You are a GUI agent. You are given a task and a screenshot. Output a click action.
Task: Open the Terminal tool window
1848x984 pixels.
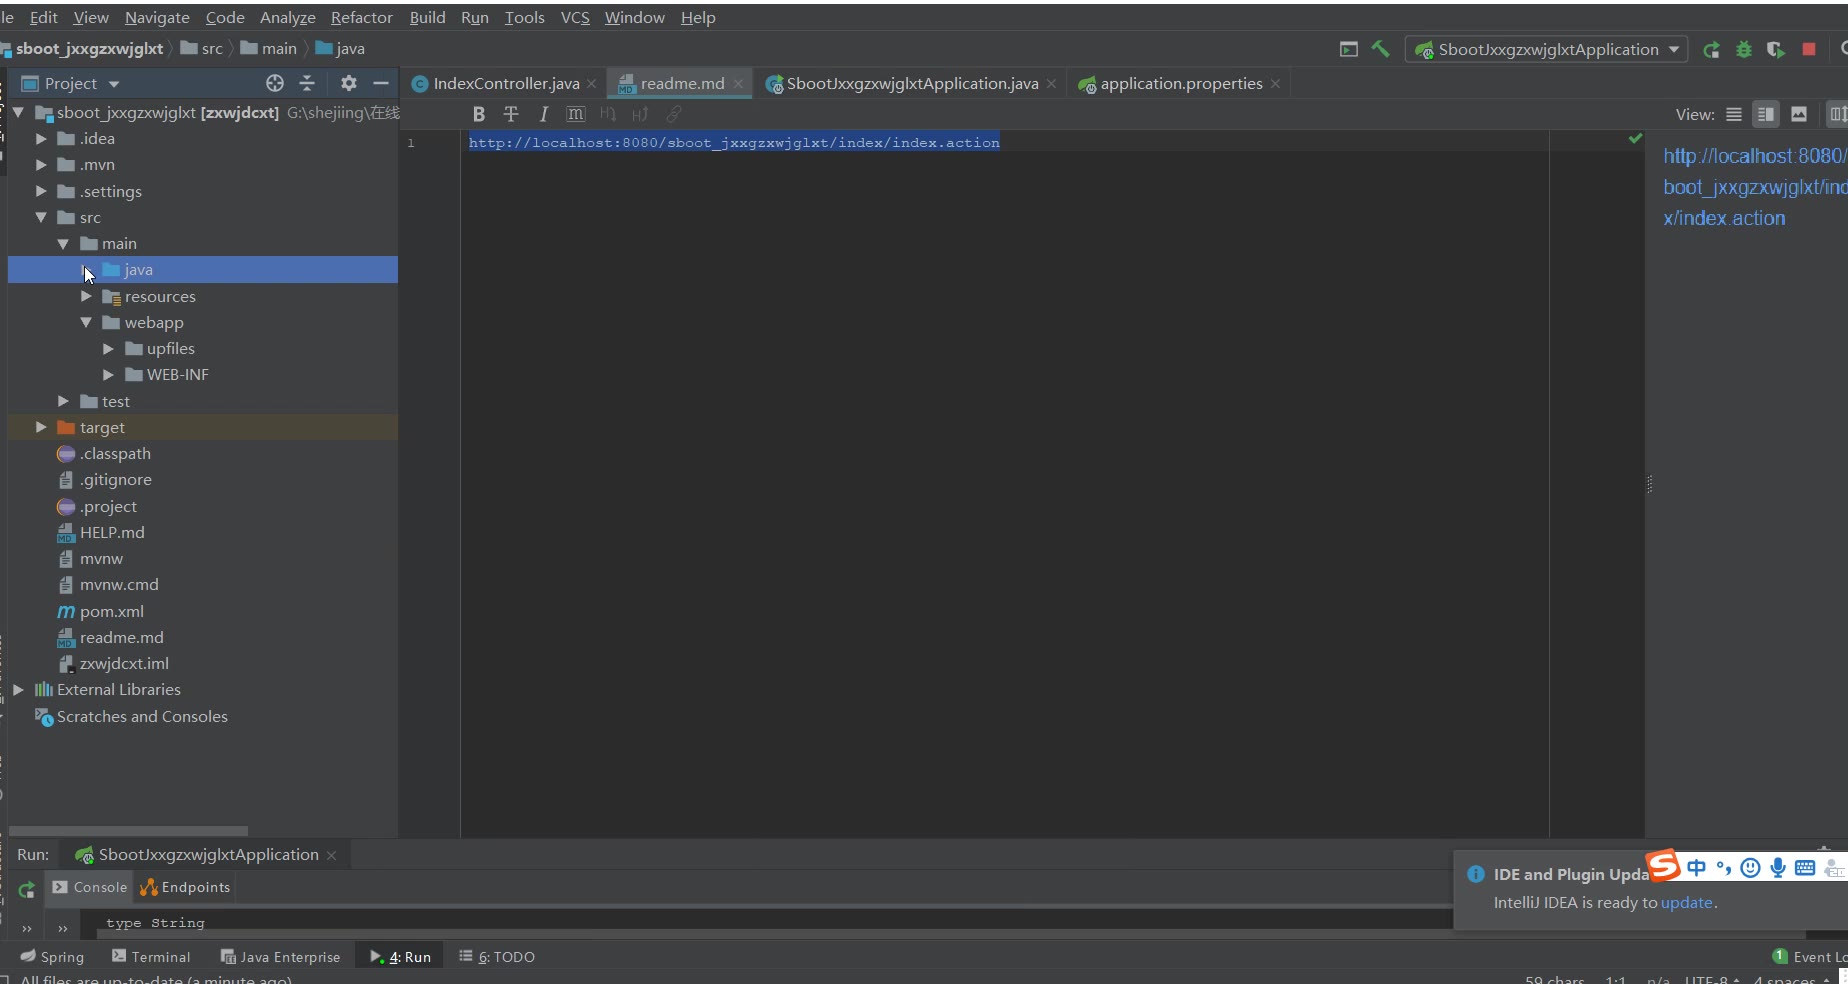(151, 956)
